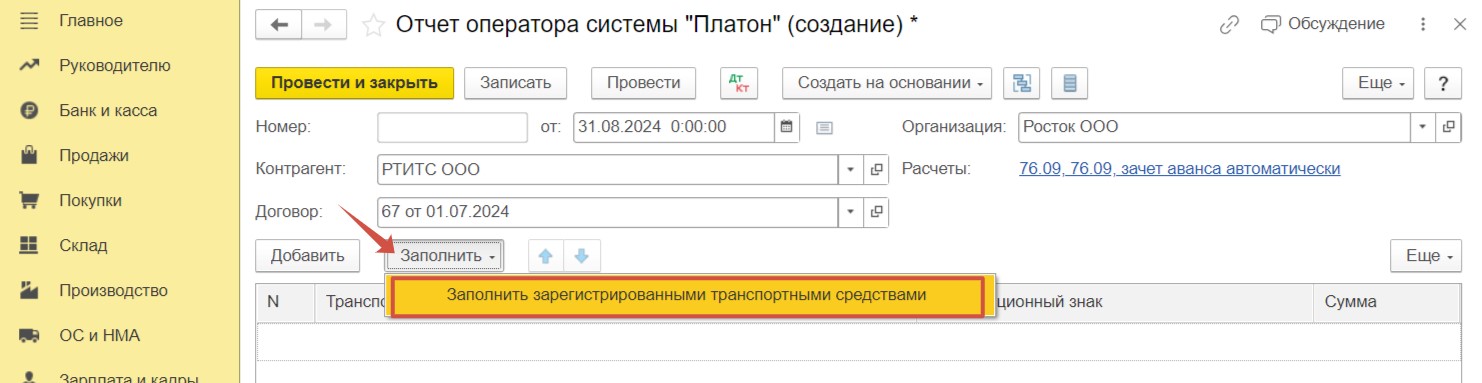Screen dimensions: 1482x383
Task: Open the calendar picker for date field
Action: [x=787, y=127]
